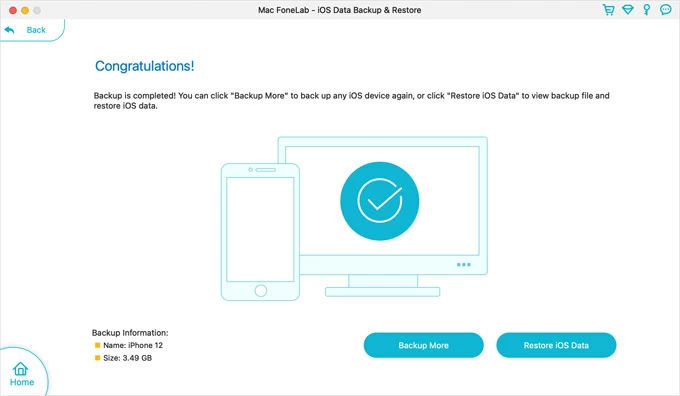Open the feedback chat bubble icon

(x=666, y=10)
